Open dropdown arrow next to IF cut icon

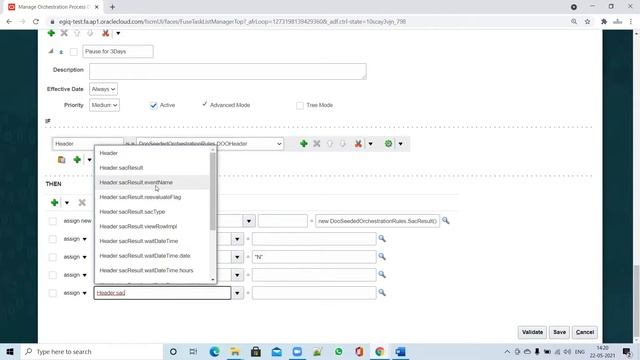[371, 144]
